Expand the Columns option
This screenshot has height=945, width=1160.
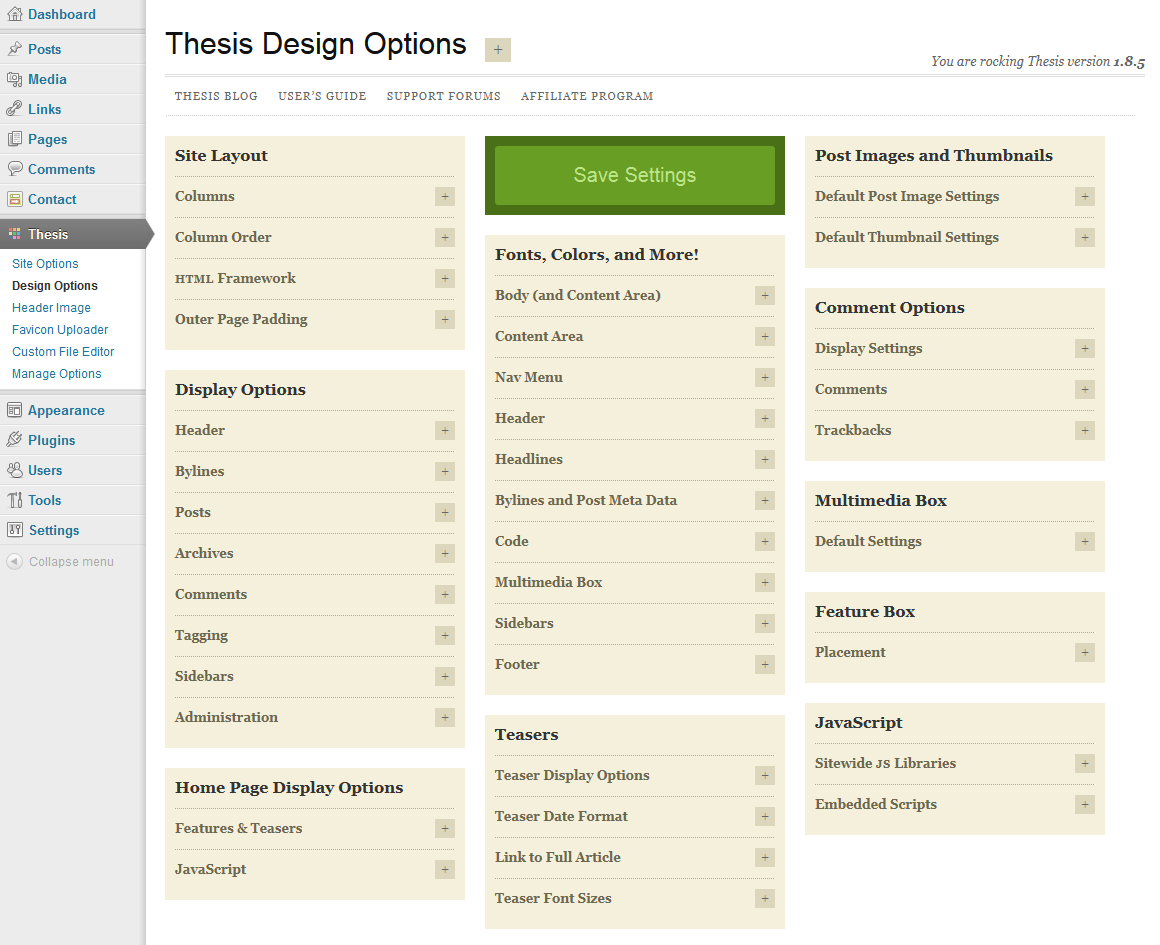pos(445,197)
